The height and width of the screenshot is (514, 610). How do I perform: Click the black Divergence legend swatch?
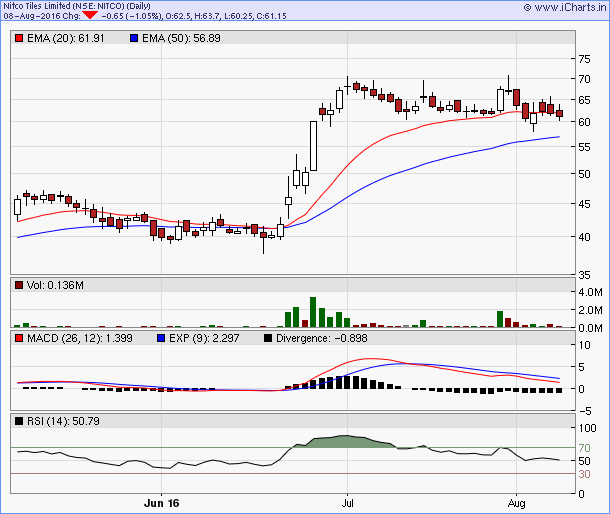268,338
